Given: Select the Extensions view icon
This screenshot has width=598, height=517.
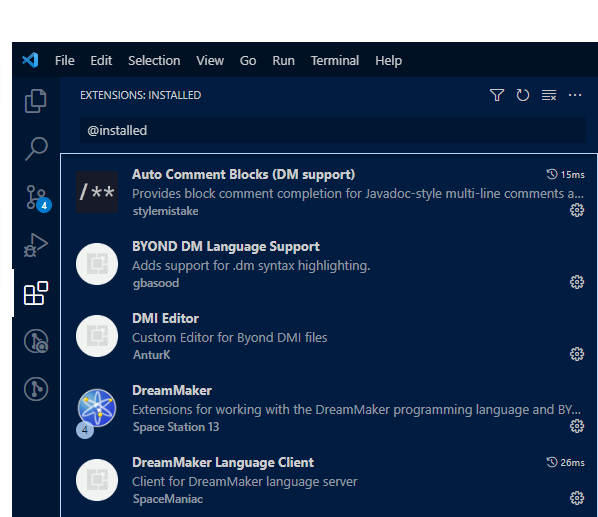Looking at the screenshot, I should pos(36,293).
